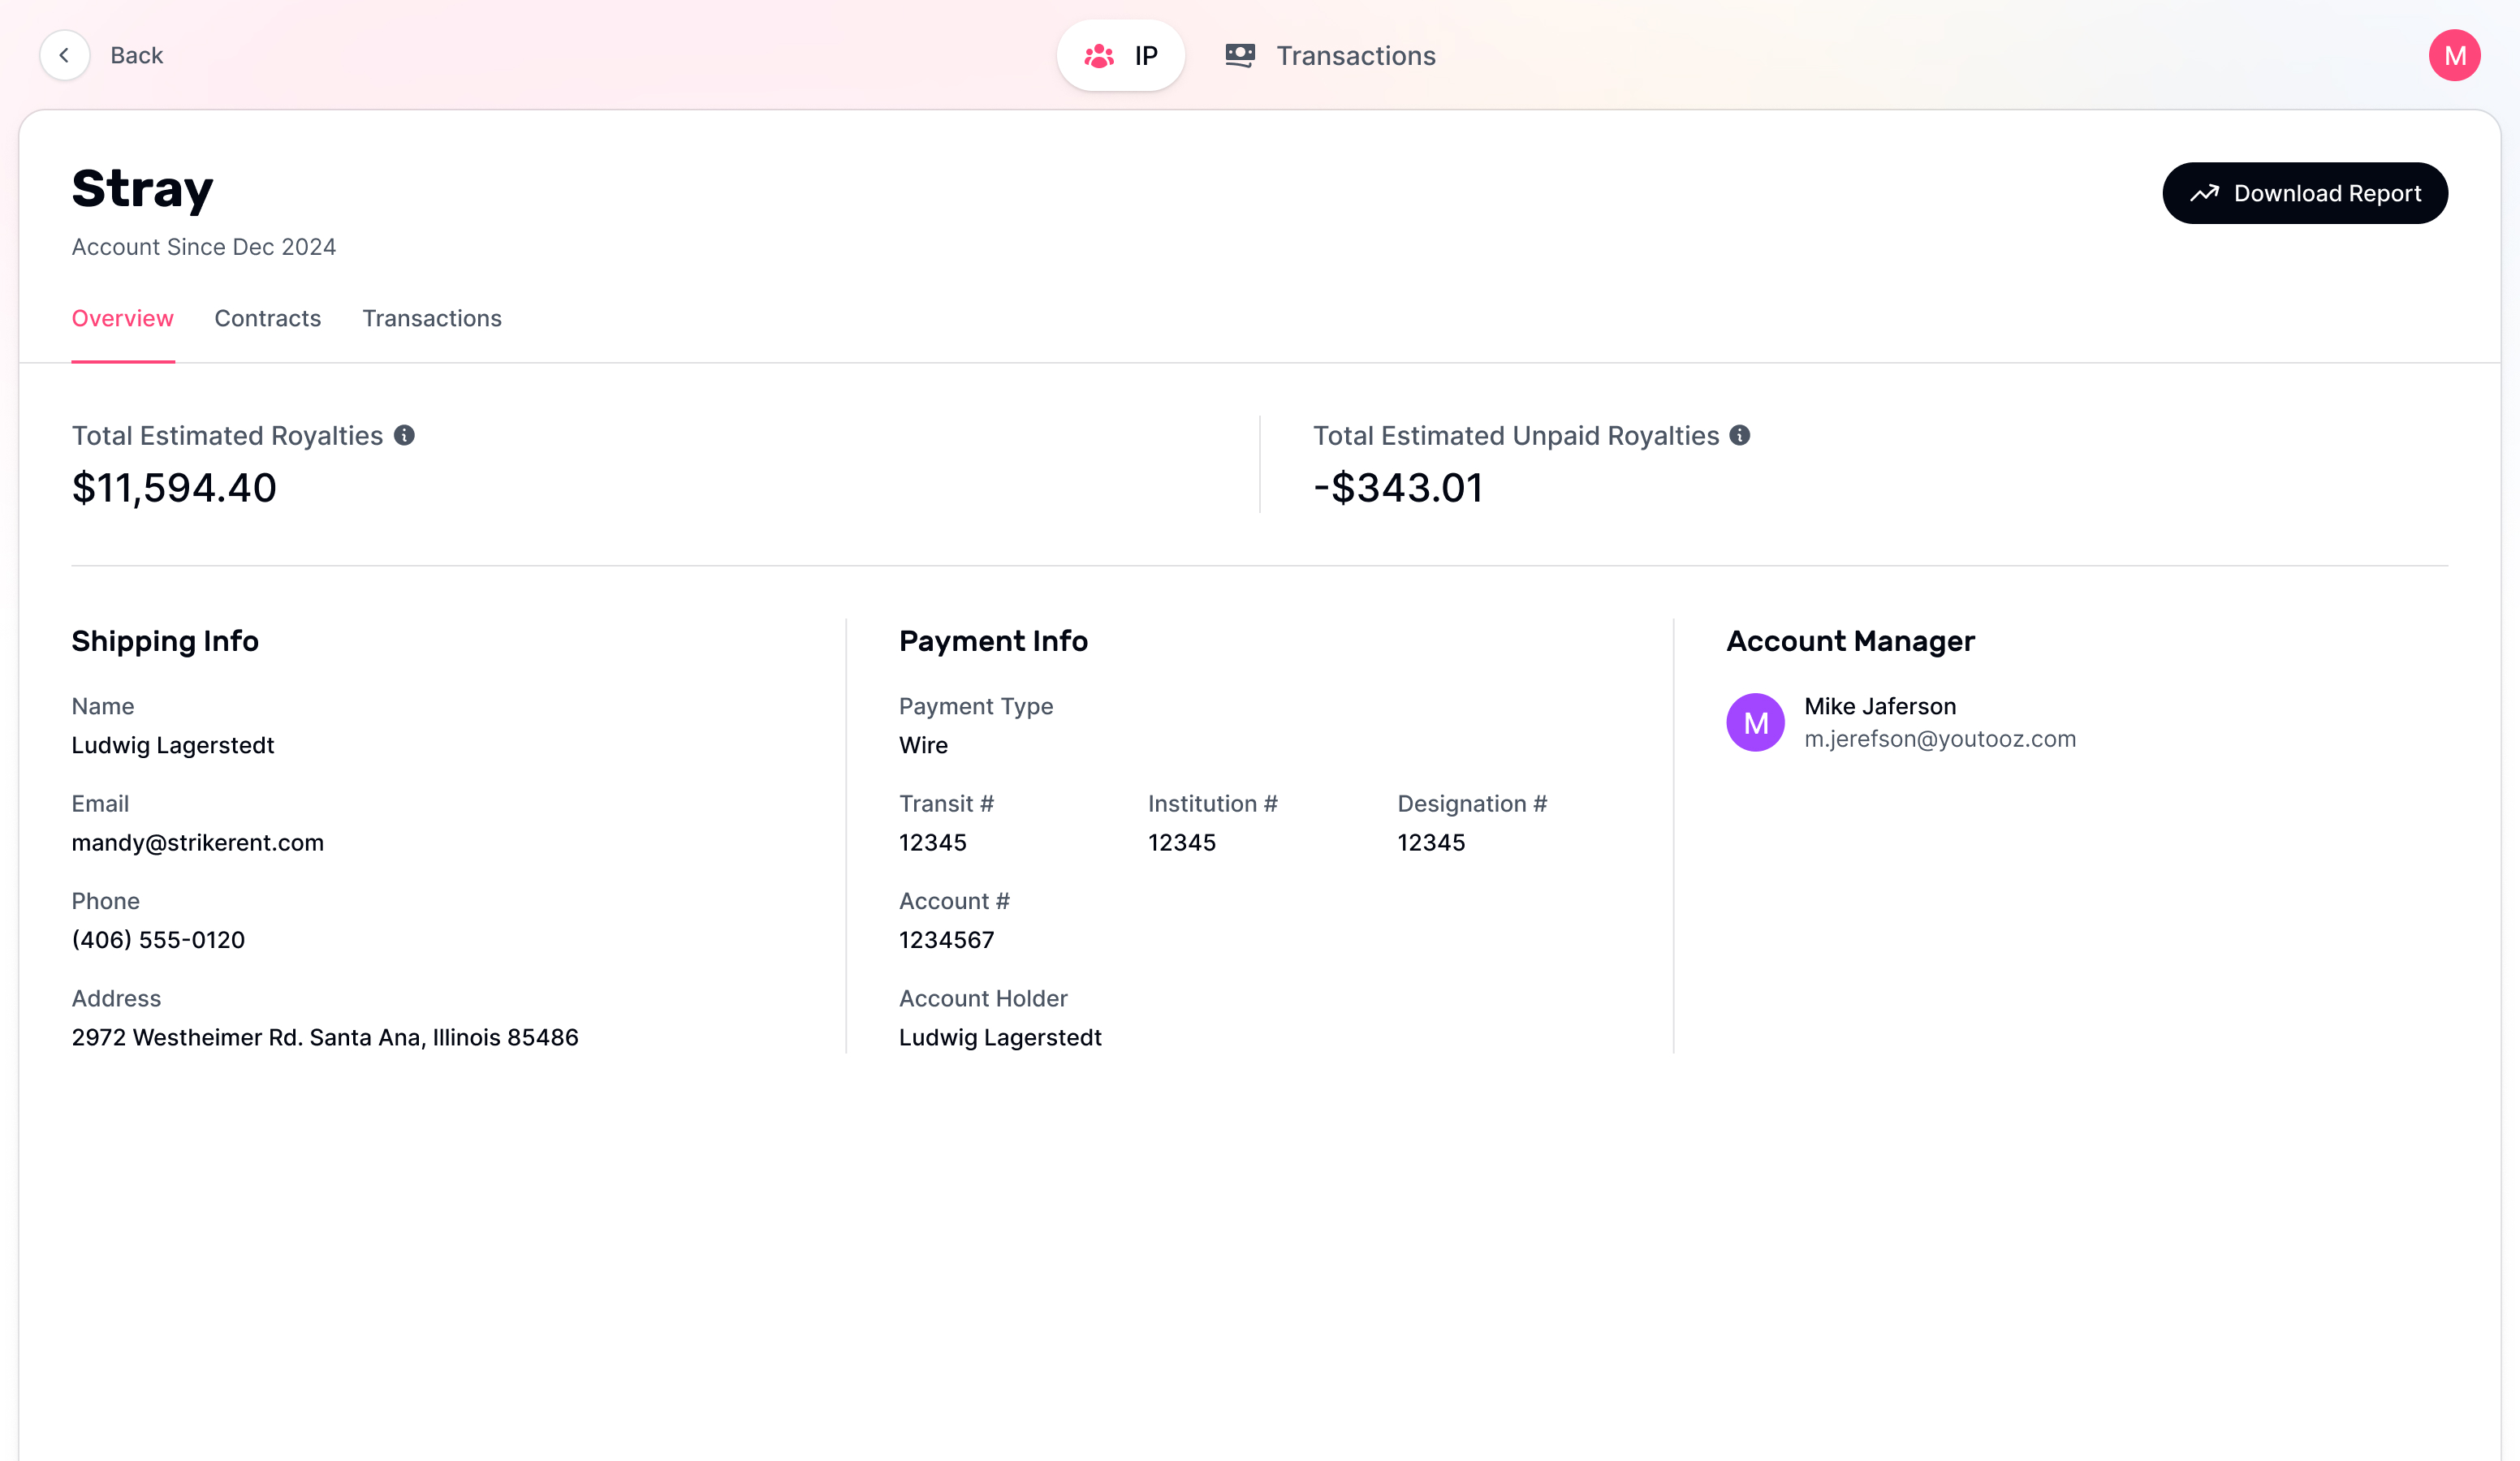Screen dimensions: 2520x1461
Task: Click the trending arrow icon in Download Report
Action: (x=2204, y=193)
